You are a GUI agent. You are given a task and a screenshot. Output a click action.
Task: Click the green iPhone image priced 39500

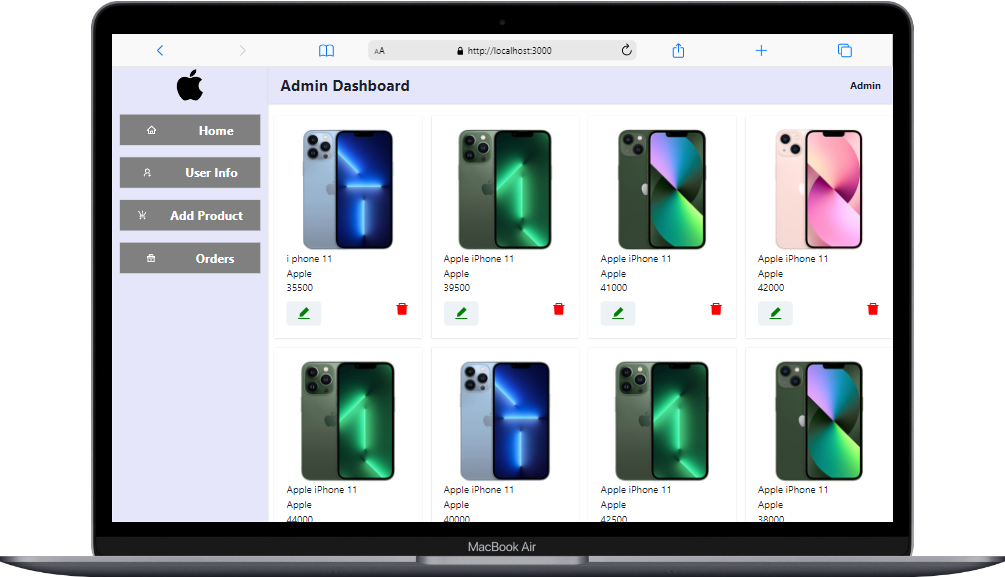505,189
